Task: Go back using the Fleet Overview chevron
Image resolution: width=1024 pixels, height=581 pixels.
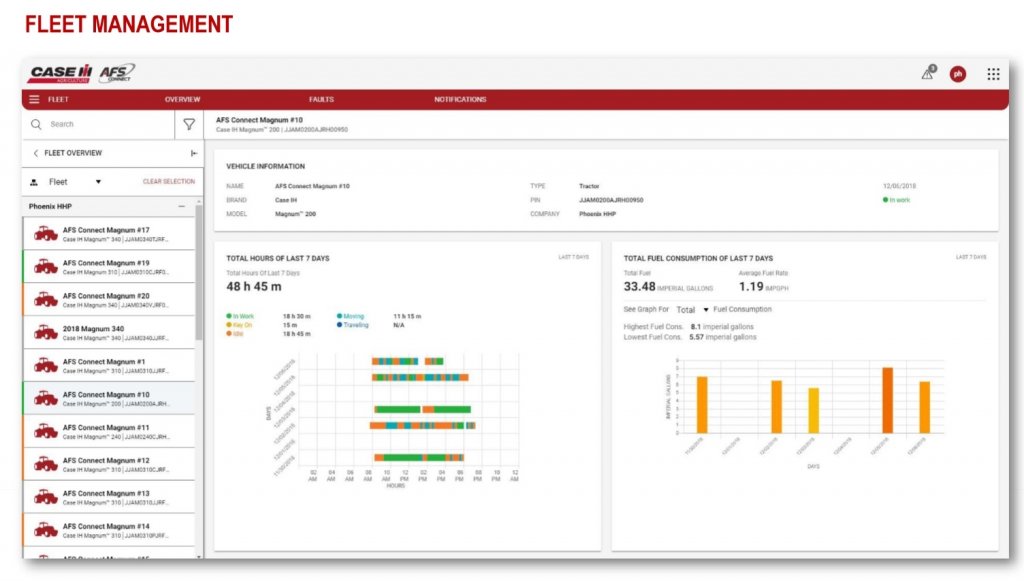Action: (x=35, y=153)
